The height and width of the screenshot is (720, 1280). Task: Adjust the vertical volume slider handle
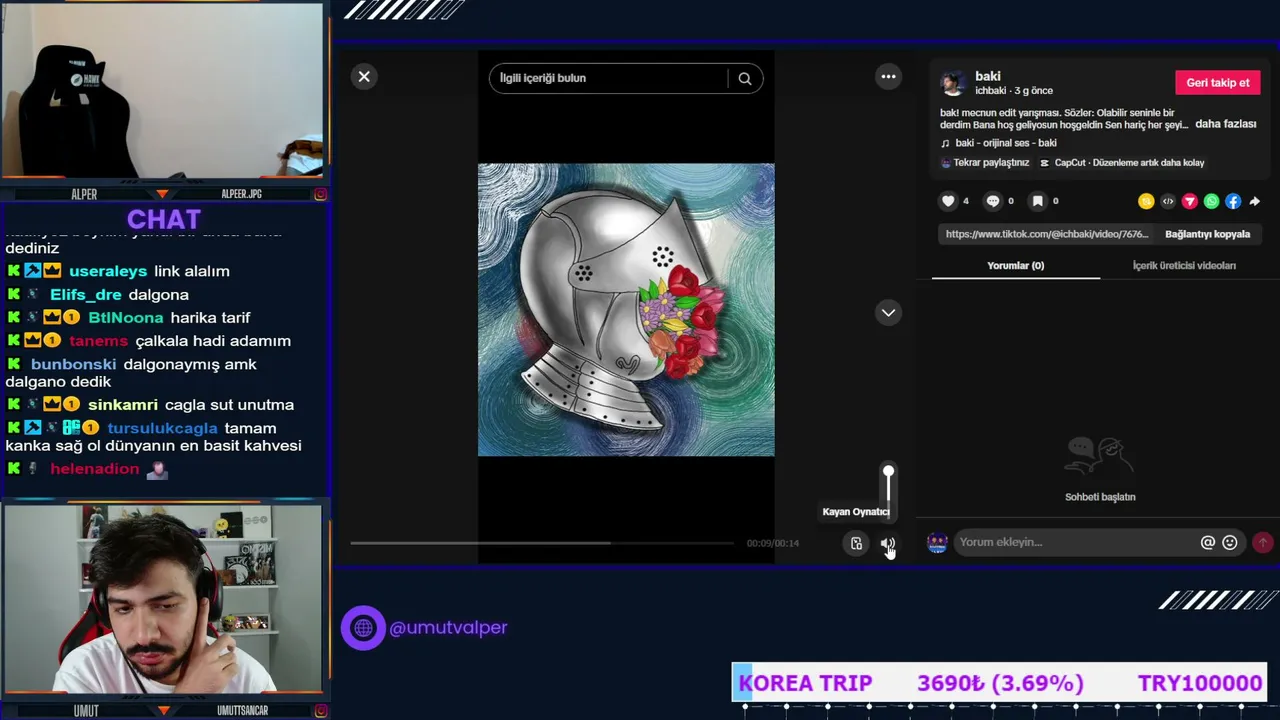tap(888, 471)
